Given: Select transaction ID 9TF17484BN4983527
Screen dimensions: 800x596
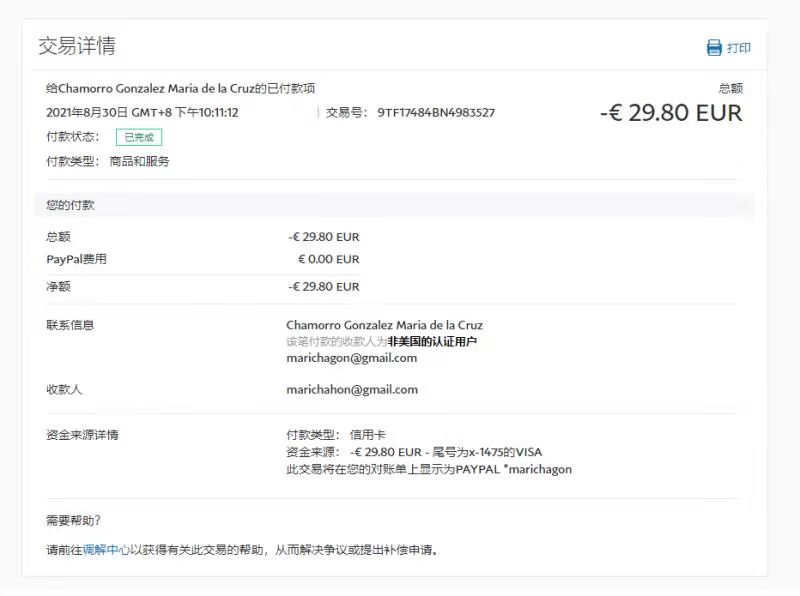Looking at the screenshot, I should 436,113.
